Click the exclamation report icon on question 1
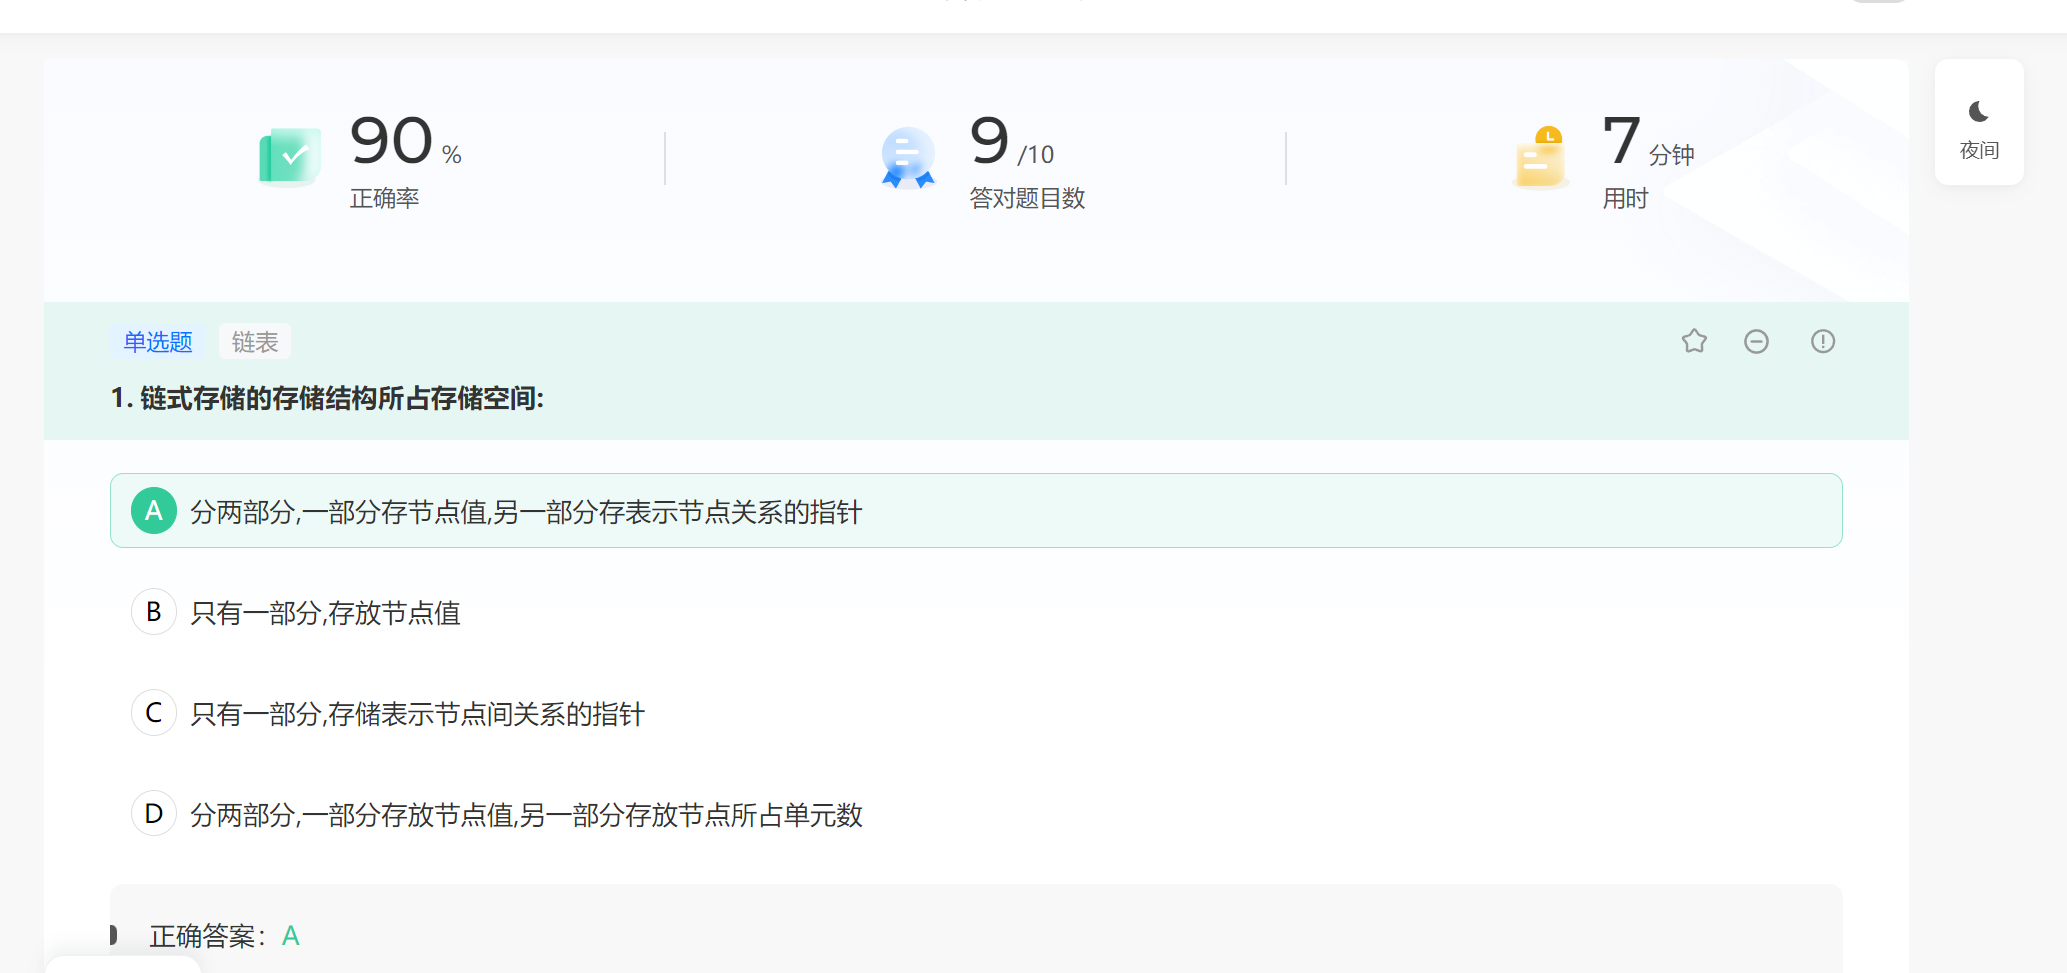This screenshot has height=973, width=2067. [x=1823, y=342]
